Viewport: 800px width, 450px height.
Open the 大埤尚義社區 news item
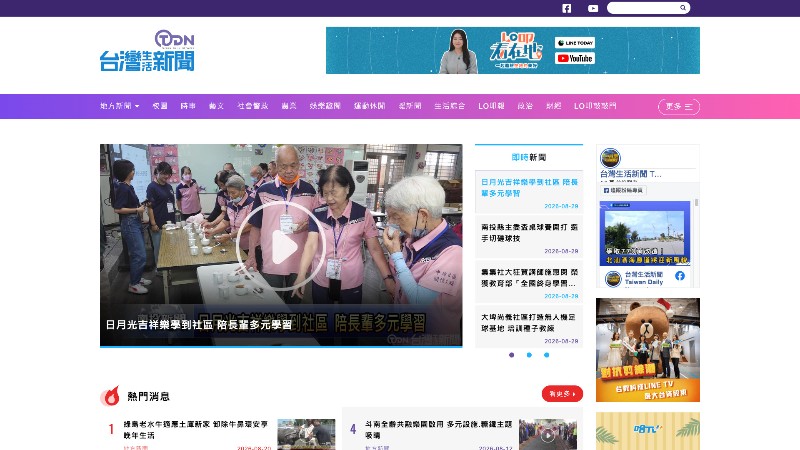tap(529, 322)
